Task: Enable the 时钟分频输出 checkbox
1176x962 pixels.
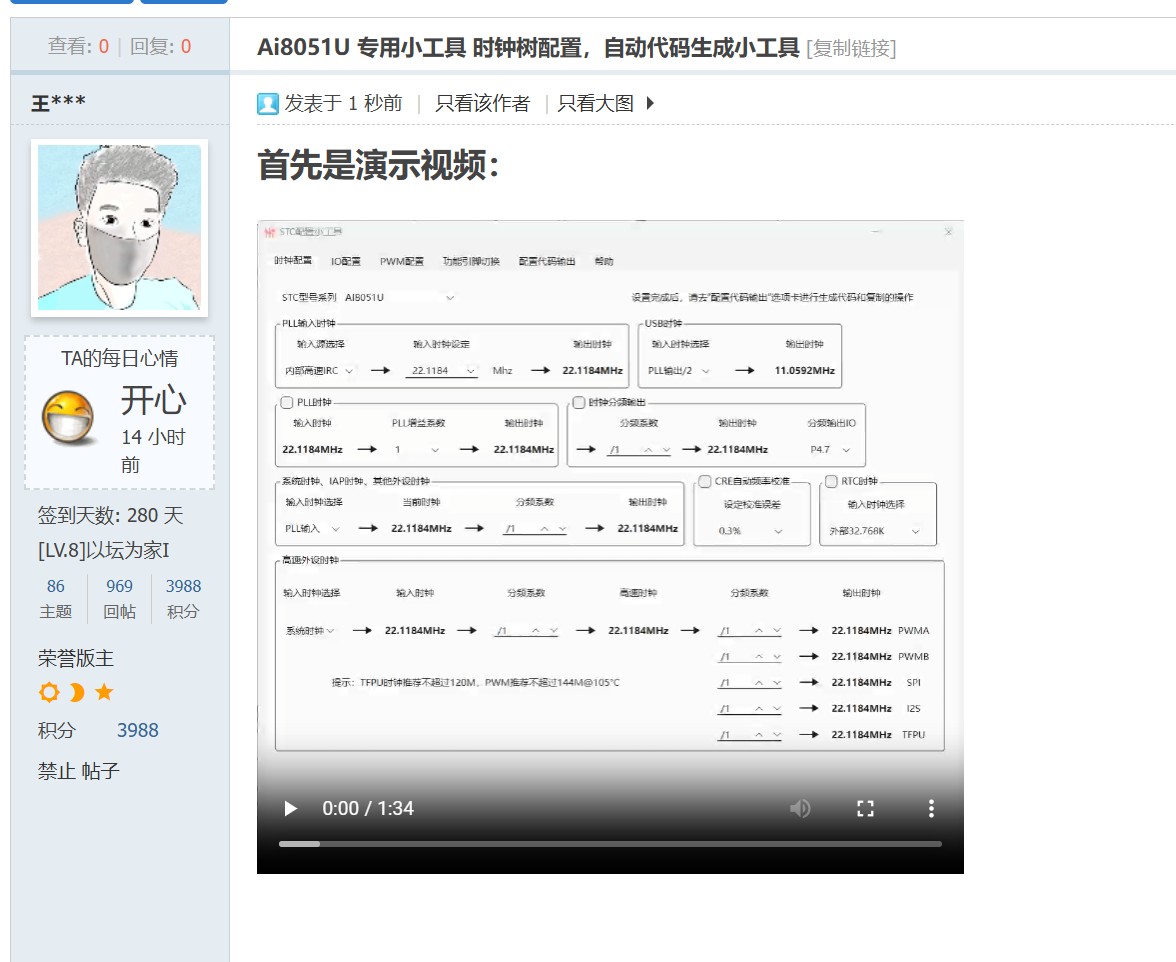Action: (579, 403)
